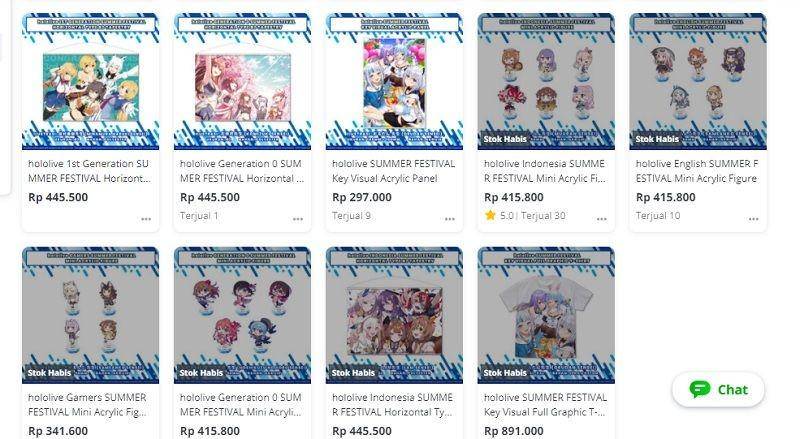This screenshot has width=800, height=439.
Task: View hololive Indonesia mini acrylic figure image
Action: pyautogui.click(x=546, y=81)
